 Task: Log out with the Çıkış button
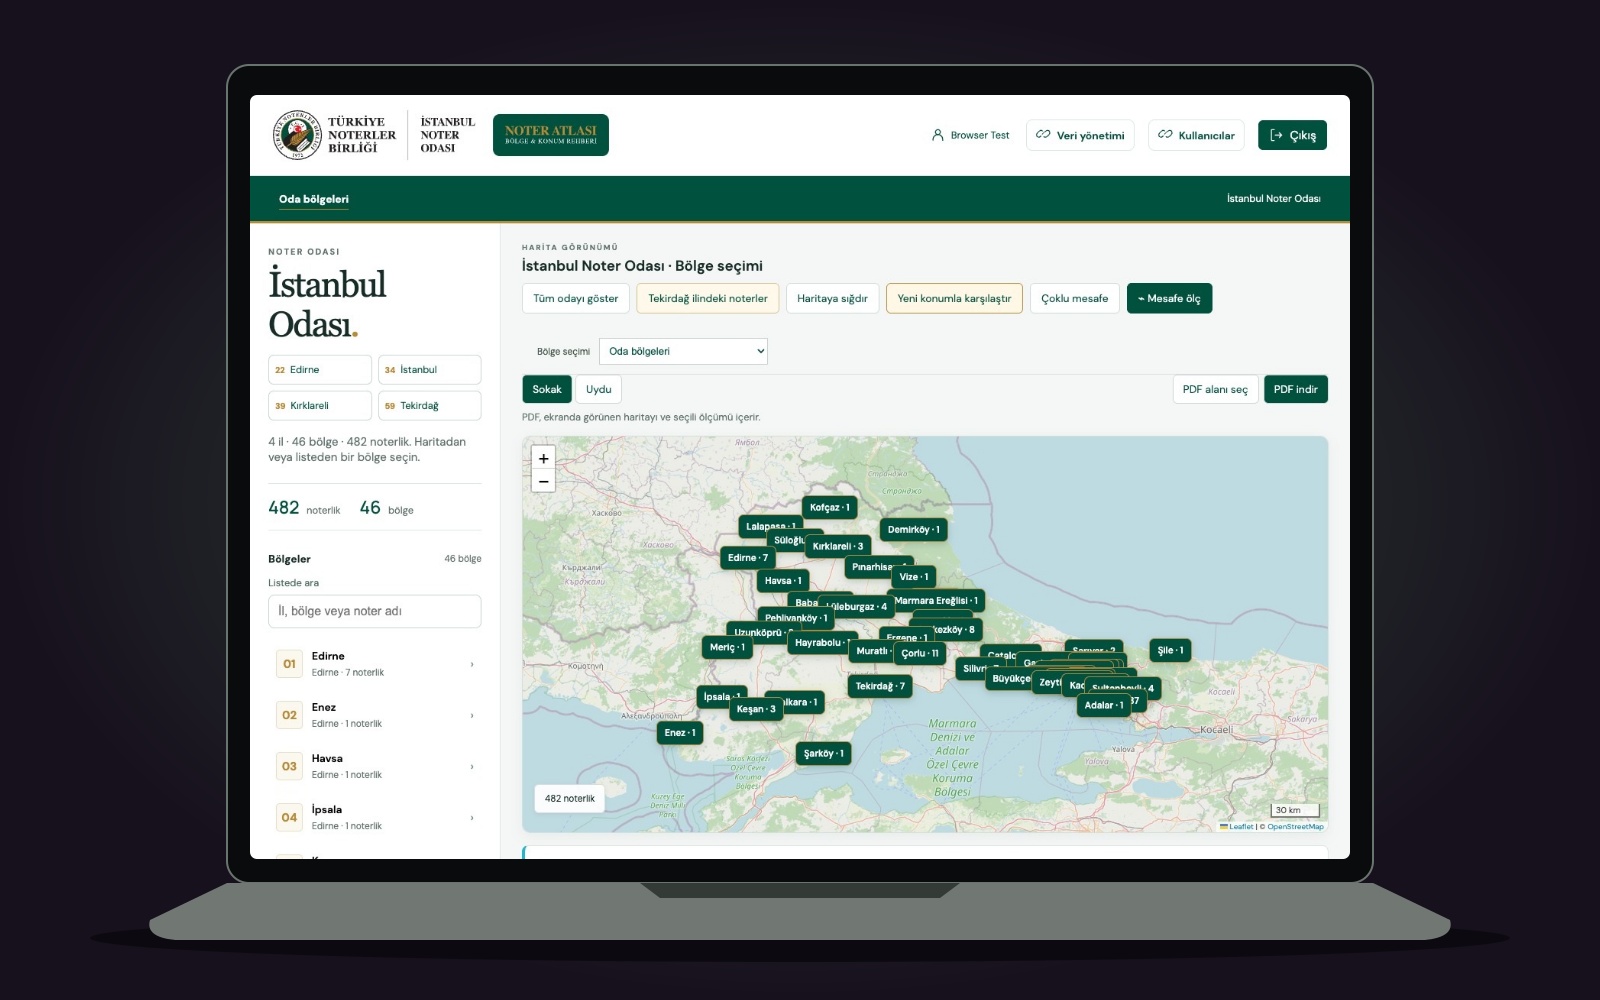pos(1292,135)
